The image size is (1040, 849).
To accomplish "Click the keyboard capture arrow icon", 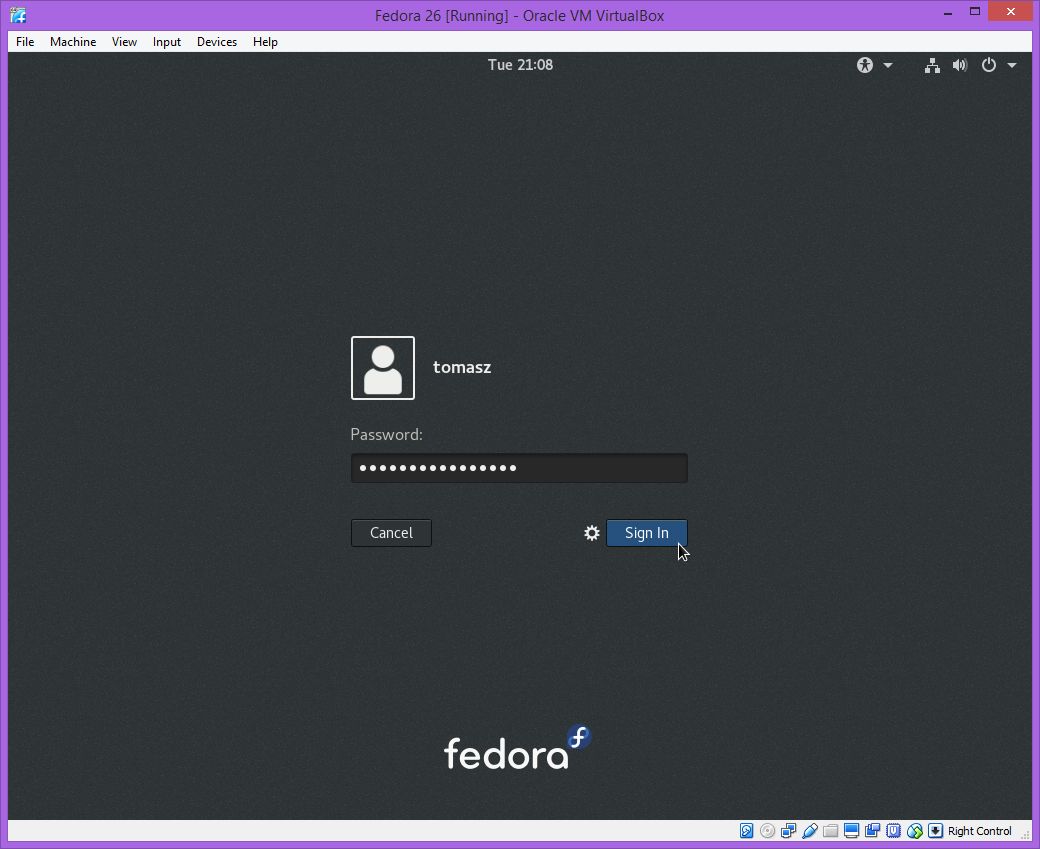I will pos(935,831).
